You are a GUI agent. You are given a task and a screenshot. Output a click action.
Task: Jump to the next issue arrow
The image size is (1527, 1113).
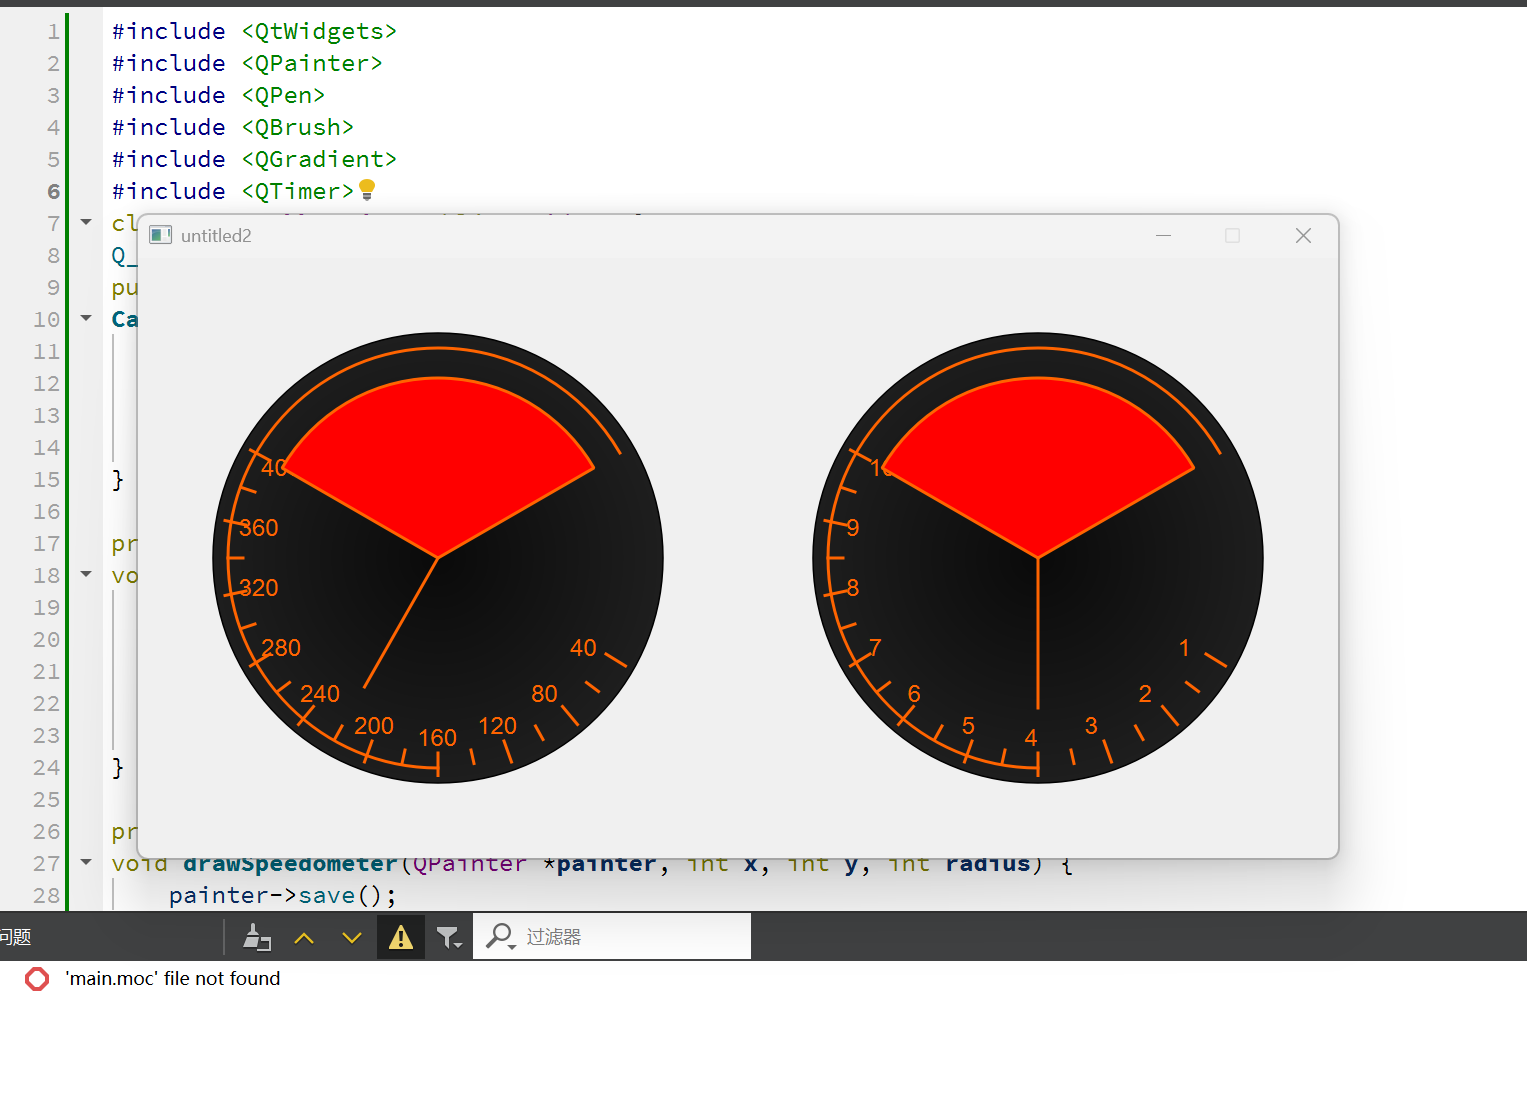351,937
